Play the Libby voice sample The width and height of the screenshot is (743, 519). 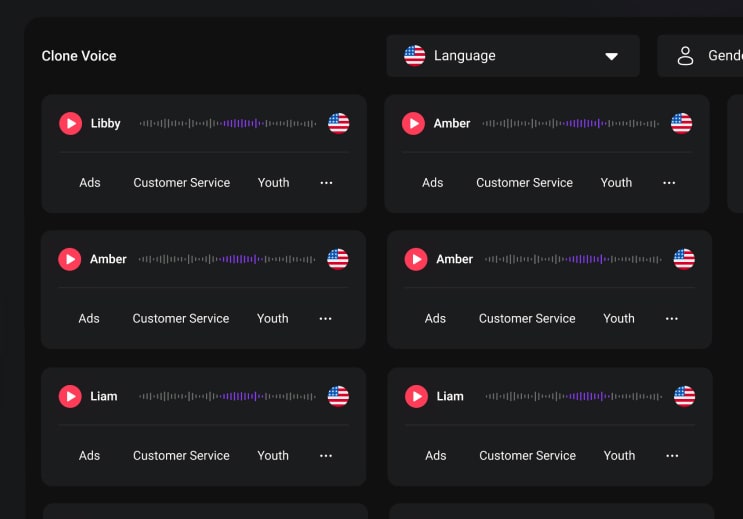[x=70, y=123]
